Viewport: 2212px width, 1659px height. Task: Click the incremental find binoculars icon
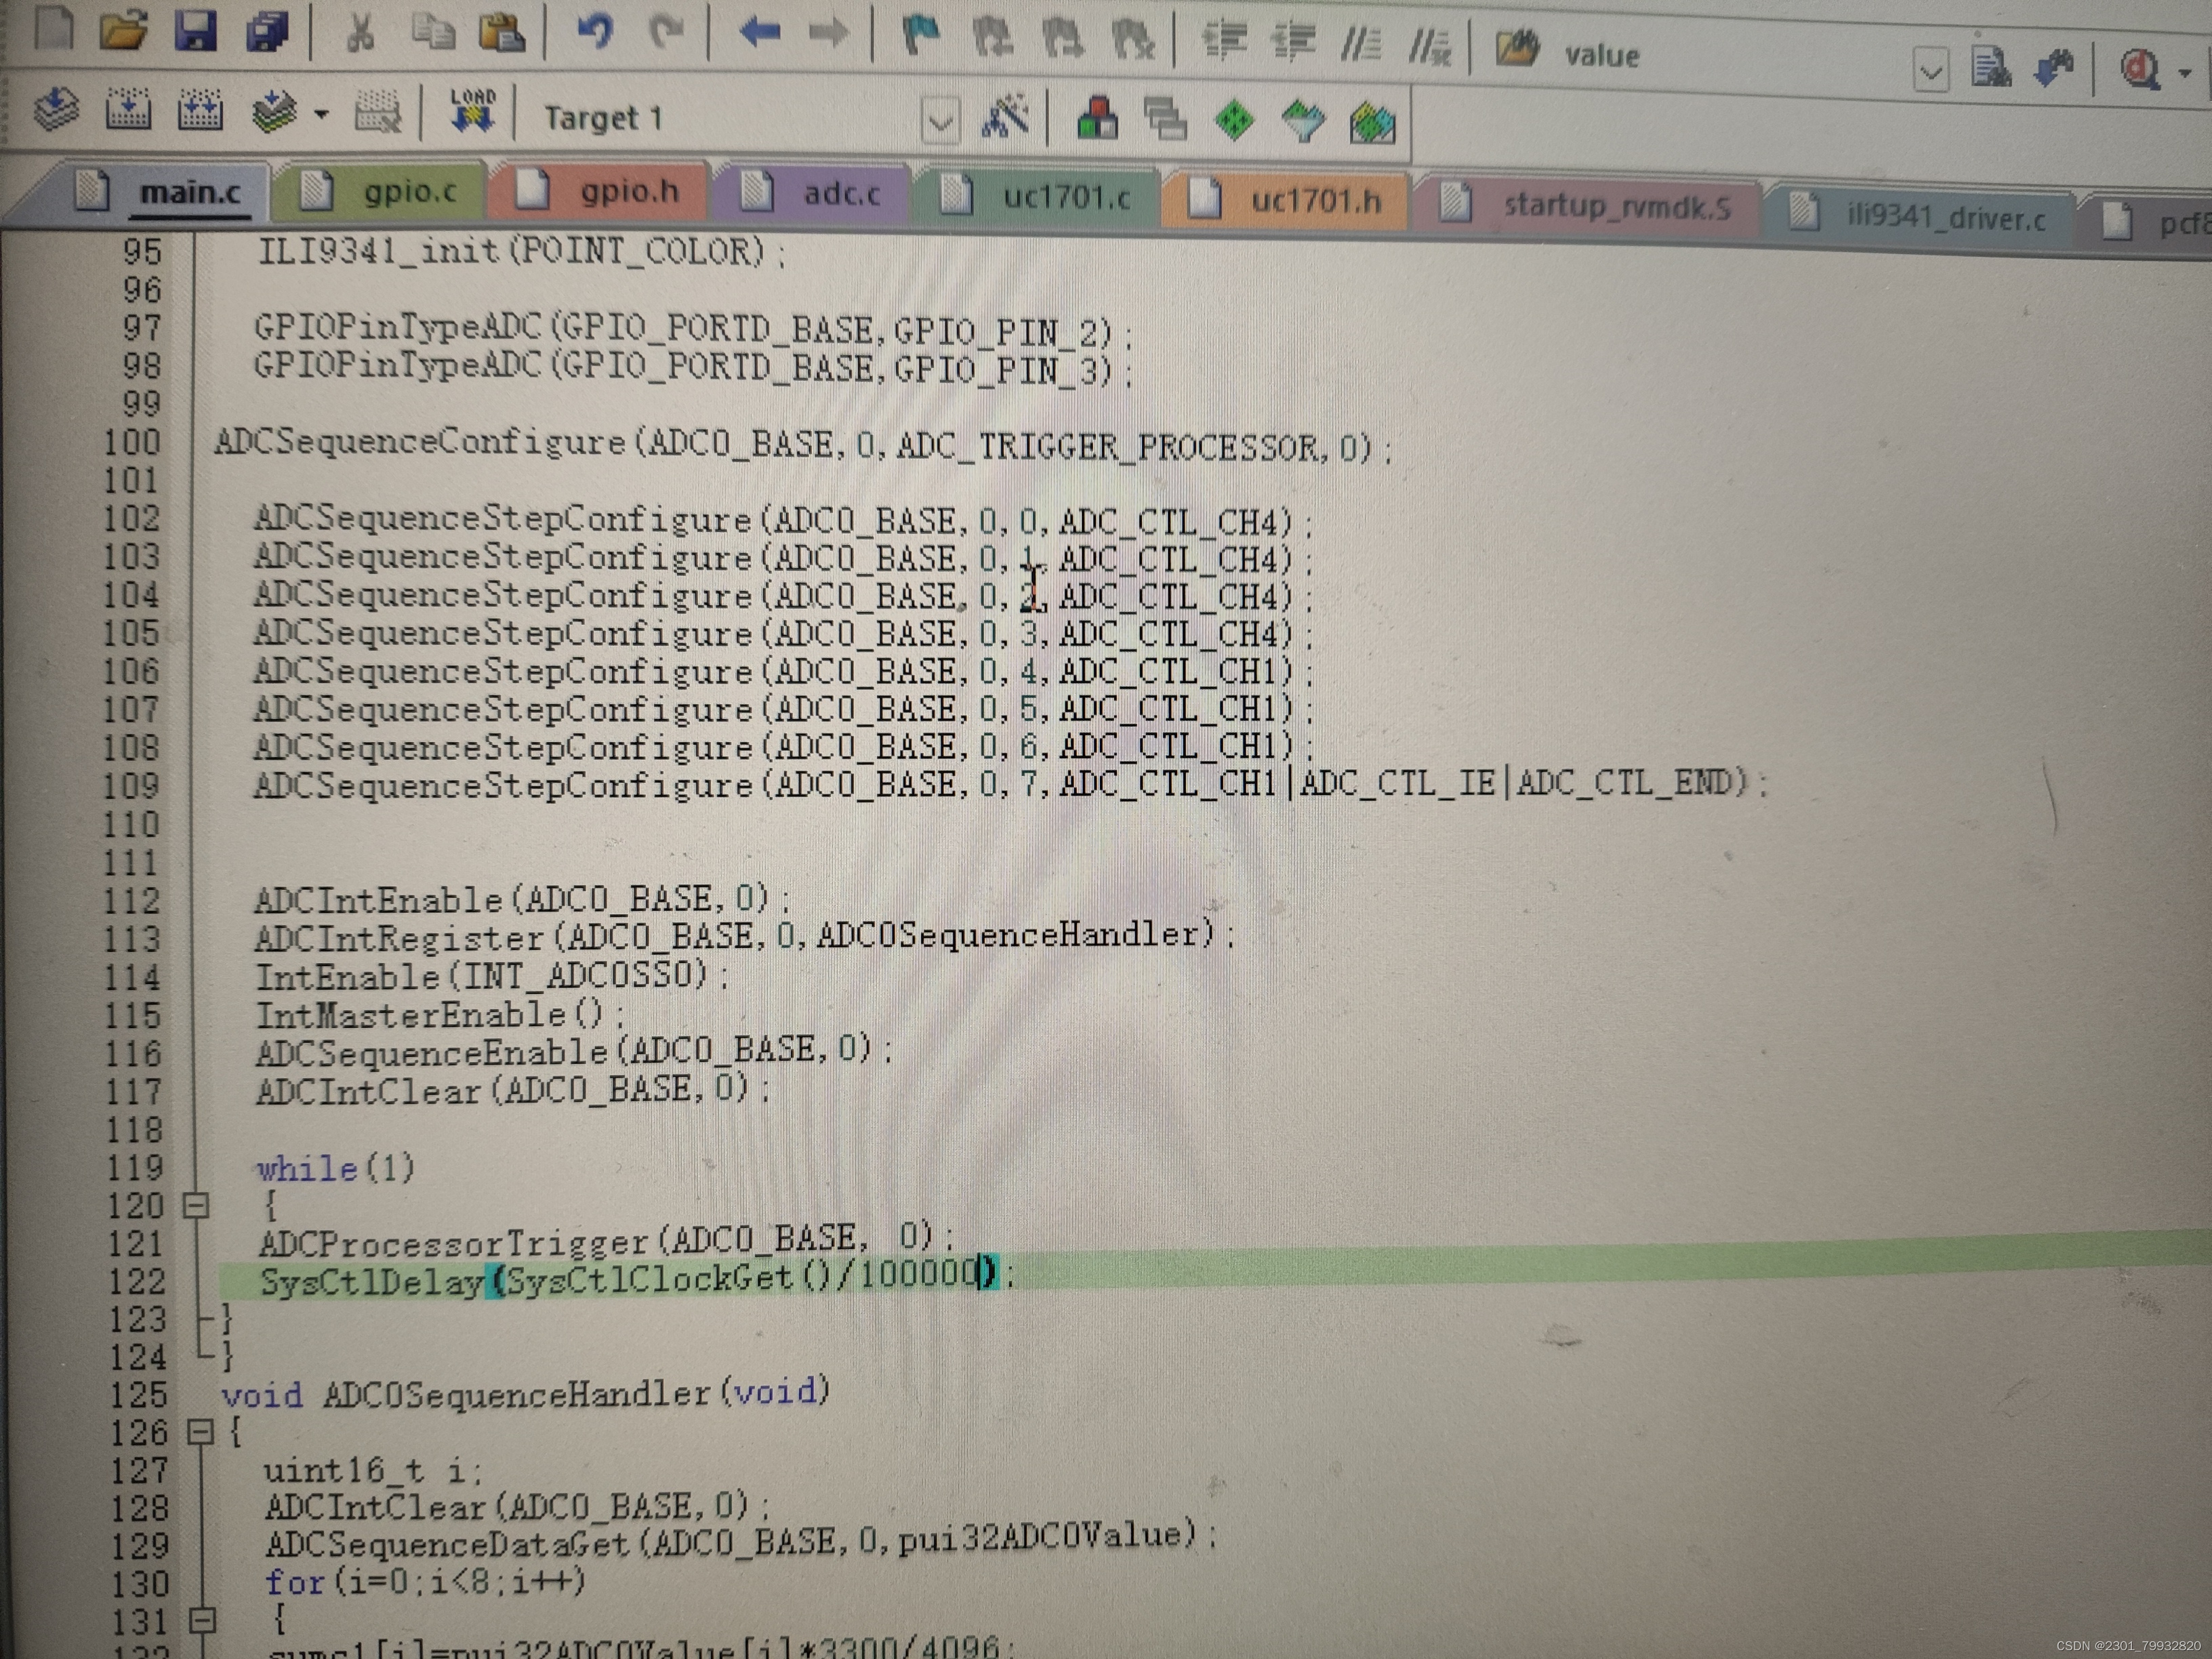tap(2055, 69)
